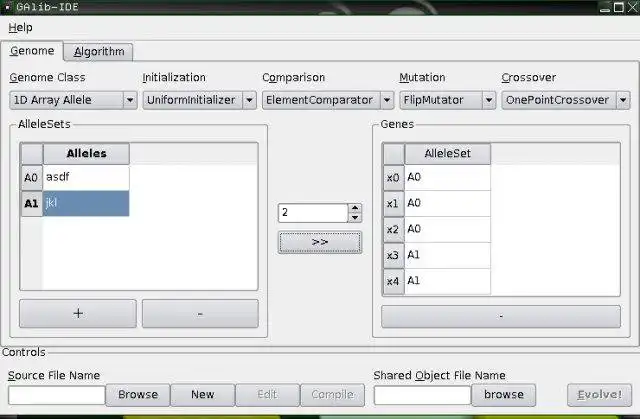Expand the Mutation FlipMutator dropdown
This screenshot has height=419, width=640.
point(447,100)
